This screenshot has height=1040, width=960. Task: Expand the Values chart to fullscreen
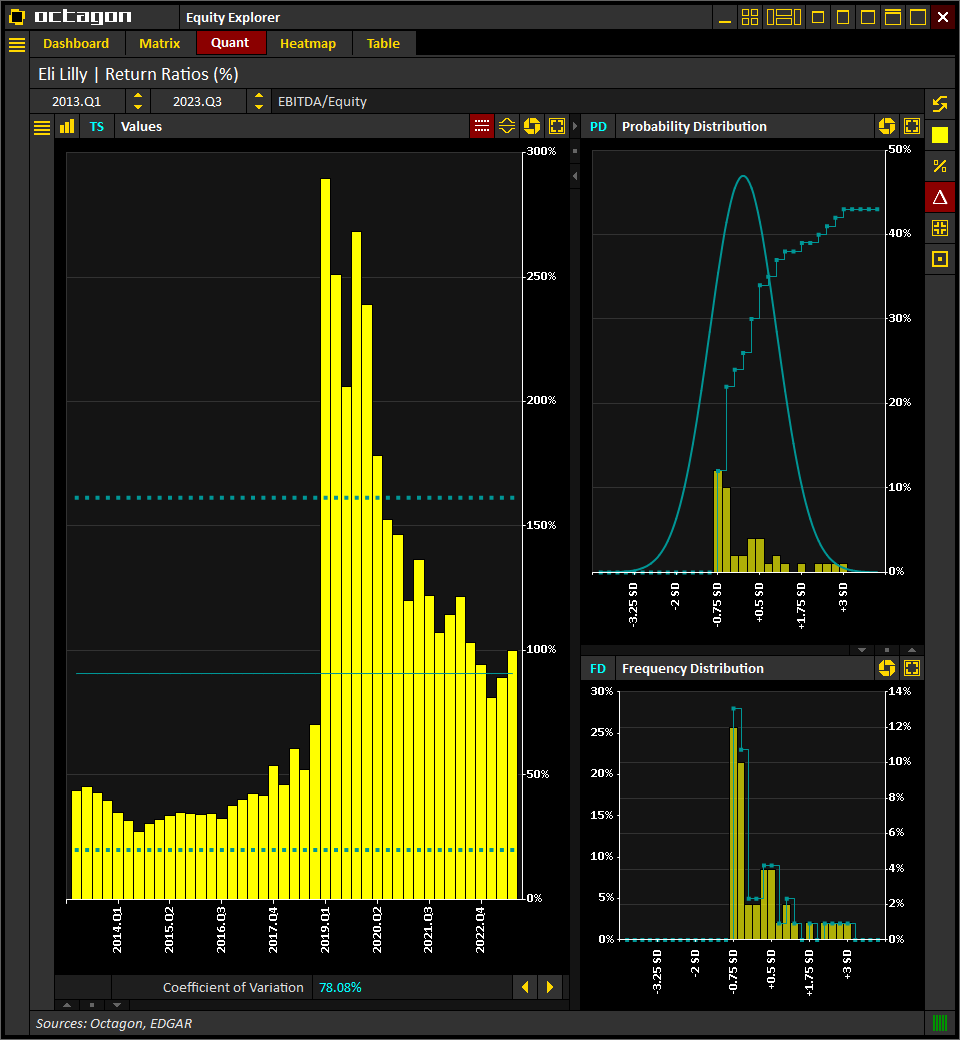pyautogui.click(x=557, y=126)
